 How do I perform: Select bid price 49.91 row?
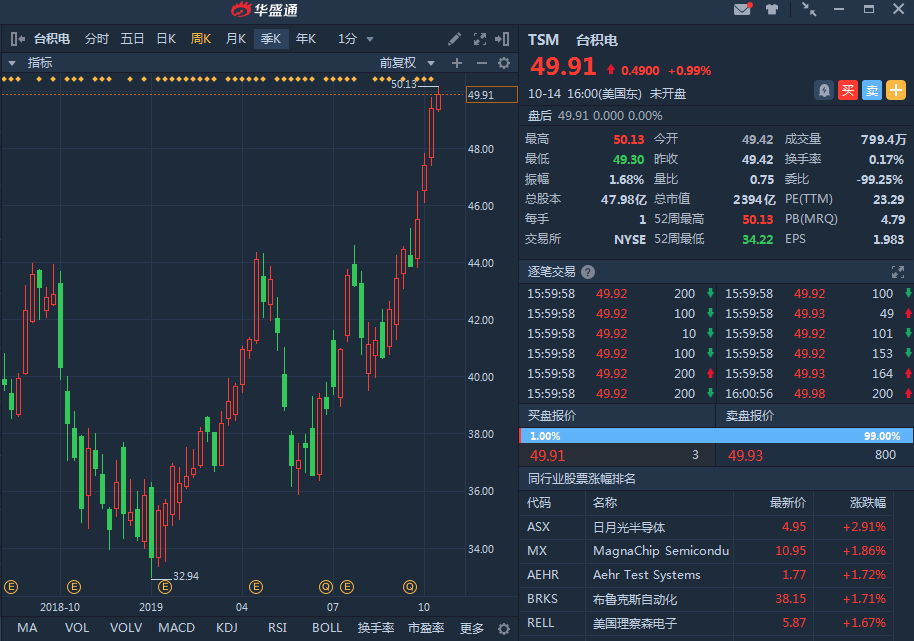617,455
